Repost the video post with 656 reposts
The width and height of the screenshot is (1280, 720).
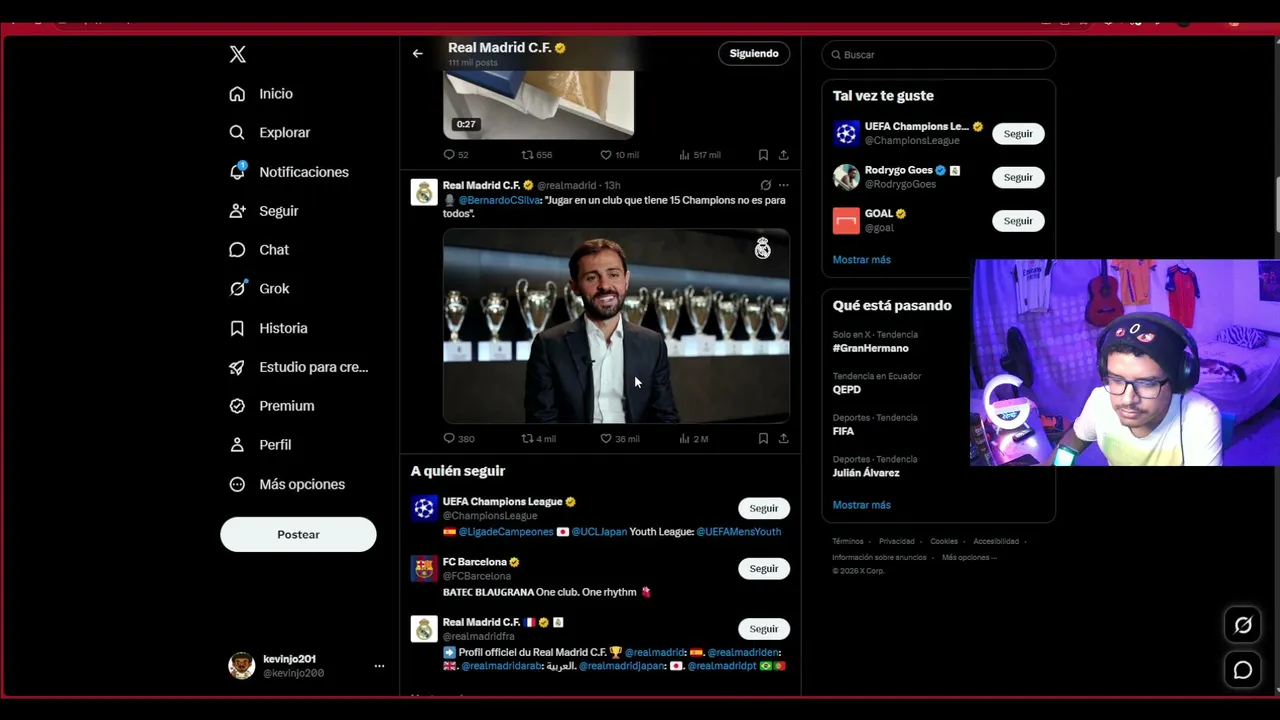tap(527, 155)
